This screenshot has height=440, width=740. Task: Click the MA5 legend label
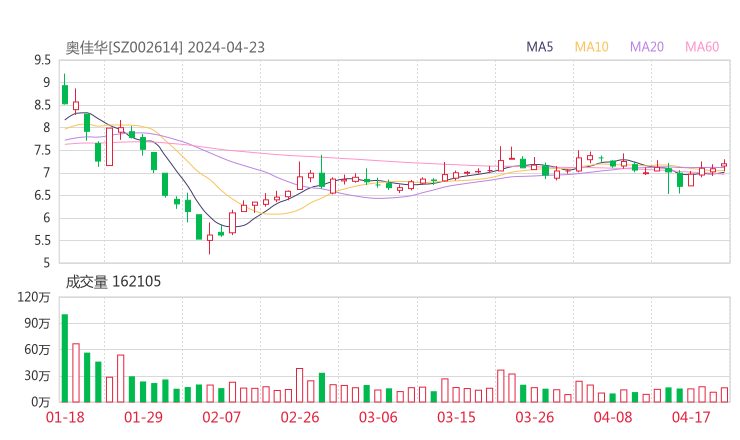click(x=539, y=47)
